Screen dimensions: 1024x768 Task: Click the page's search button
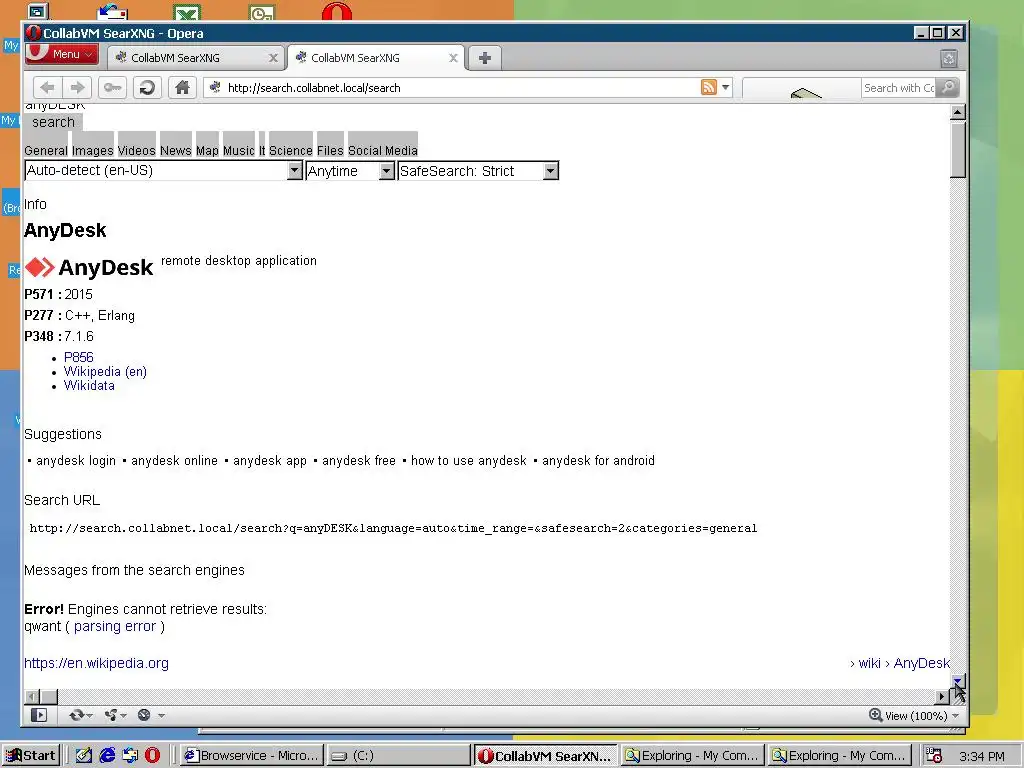click(54, 122)
